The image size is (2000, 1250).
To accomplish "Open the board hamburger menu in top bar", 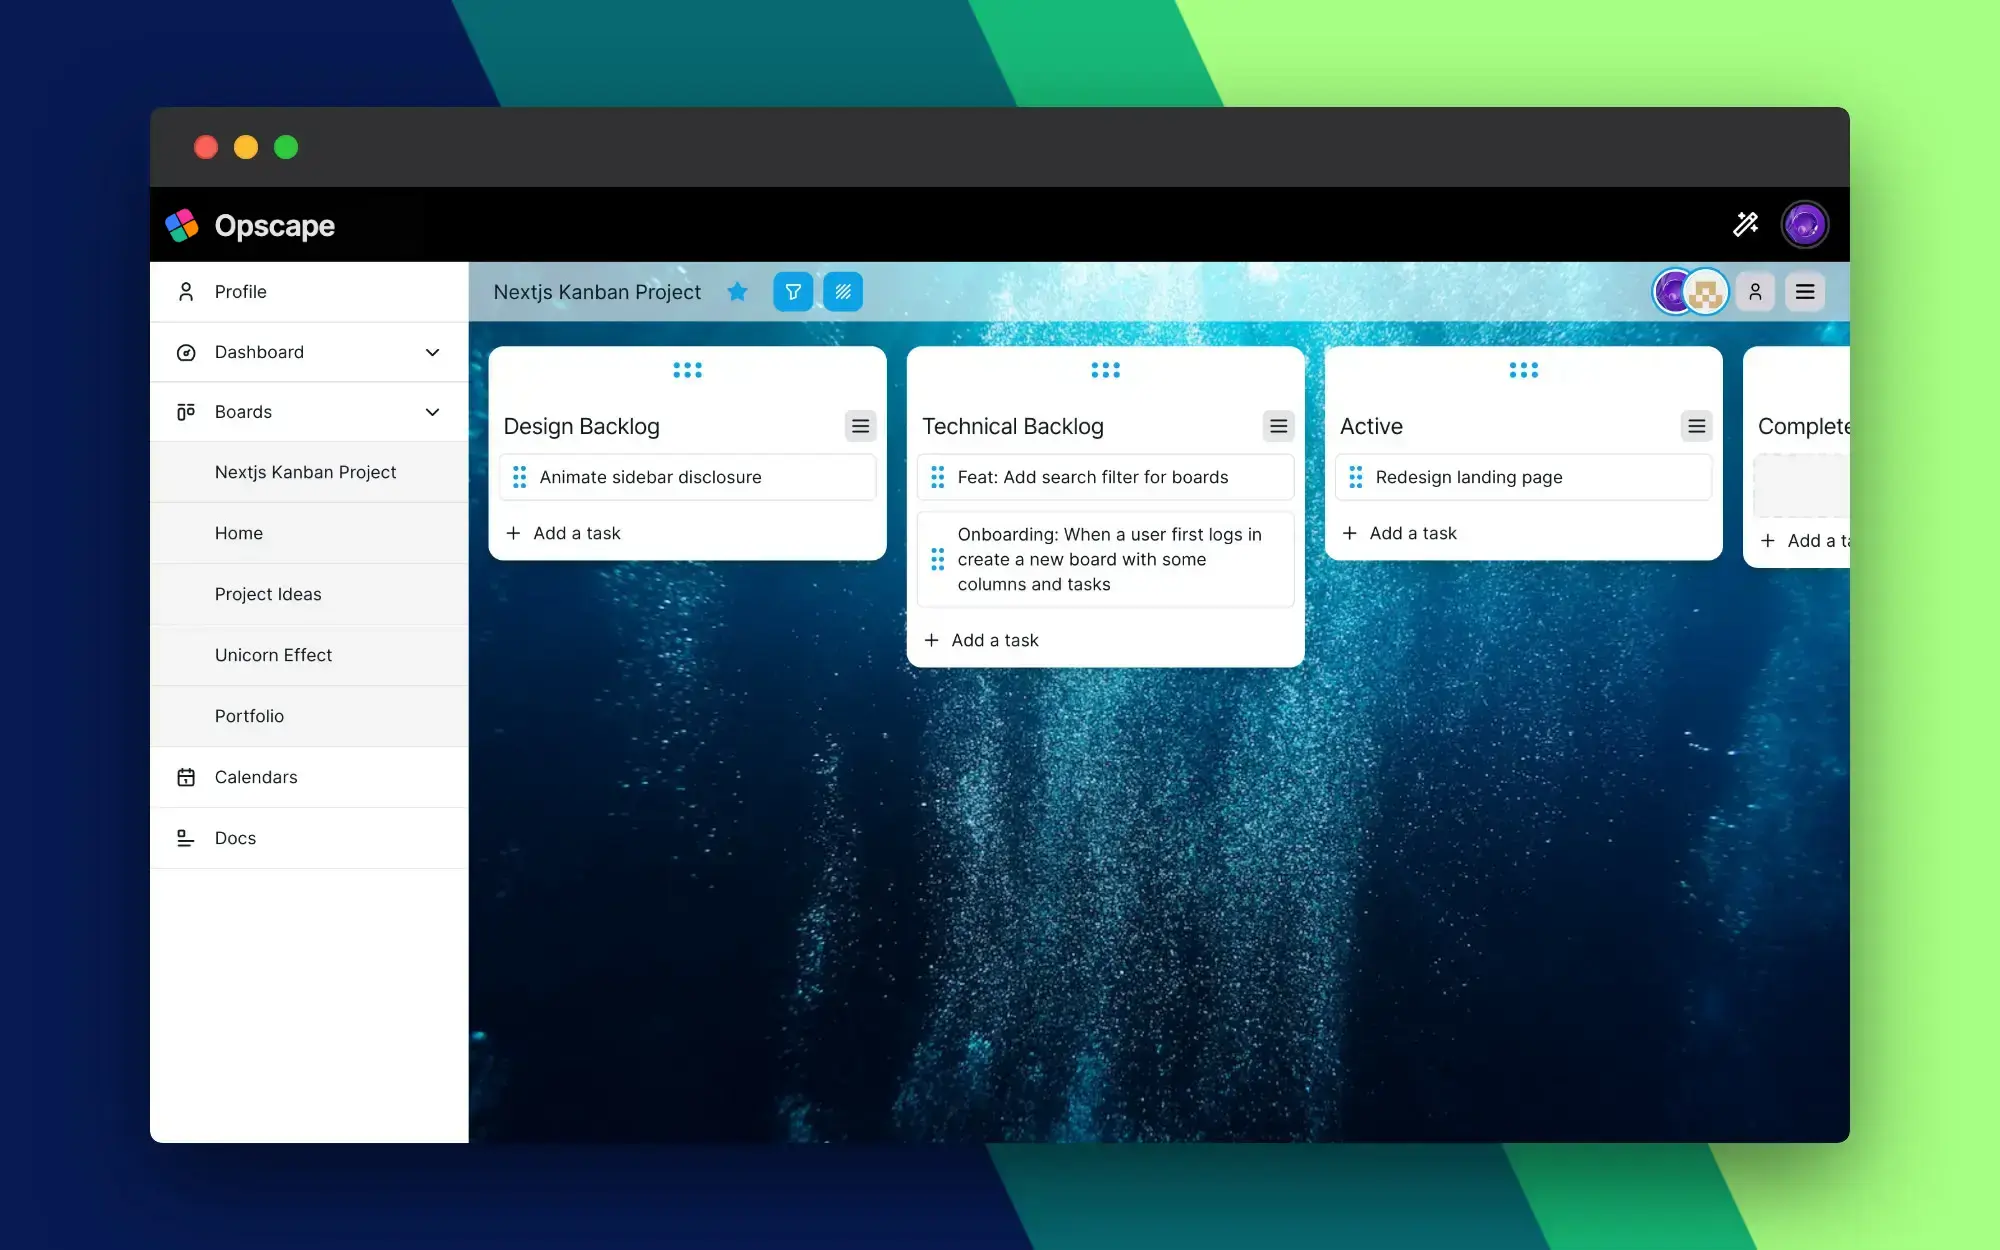I will [1805, 292].
